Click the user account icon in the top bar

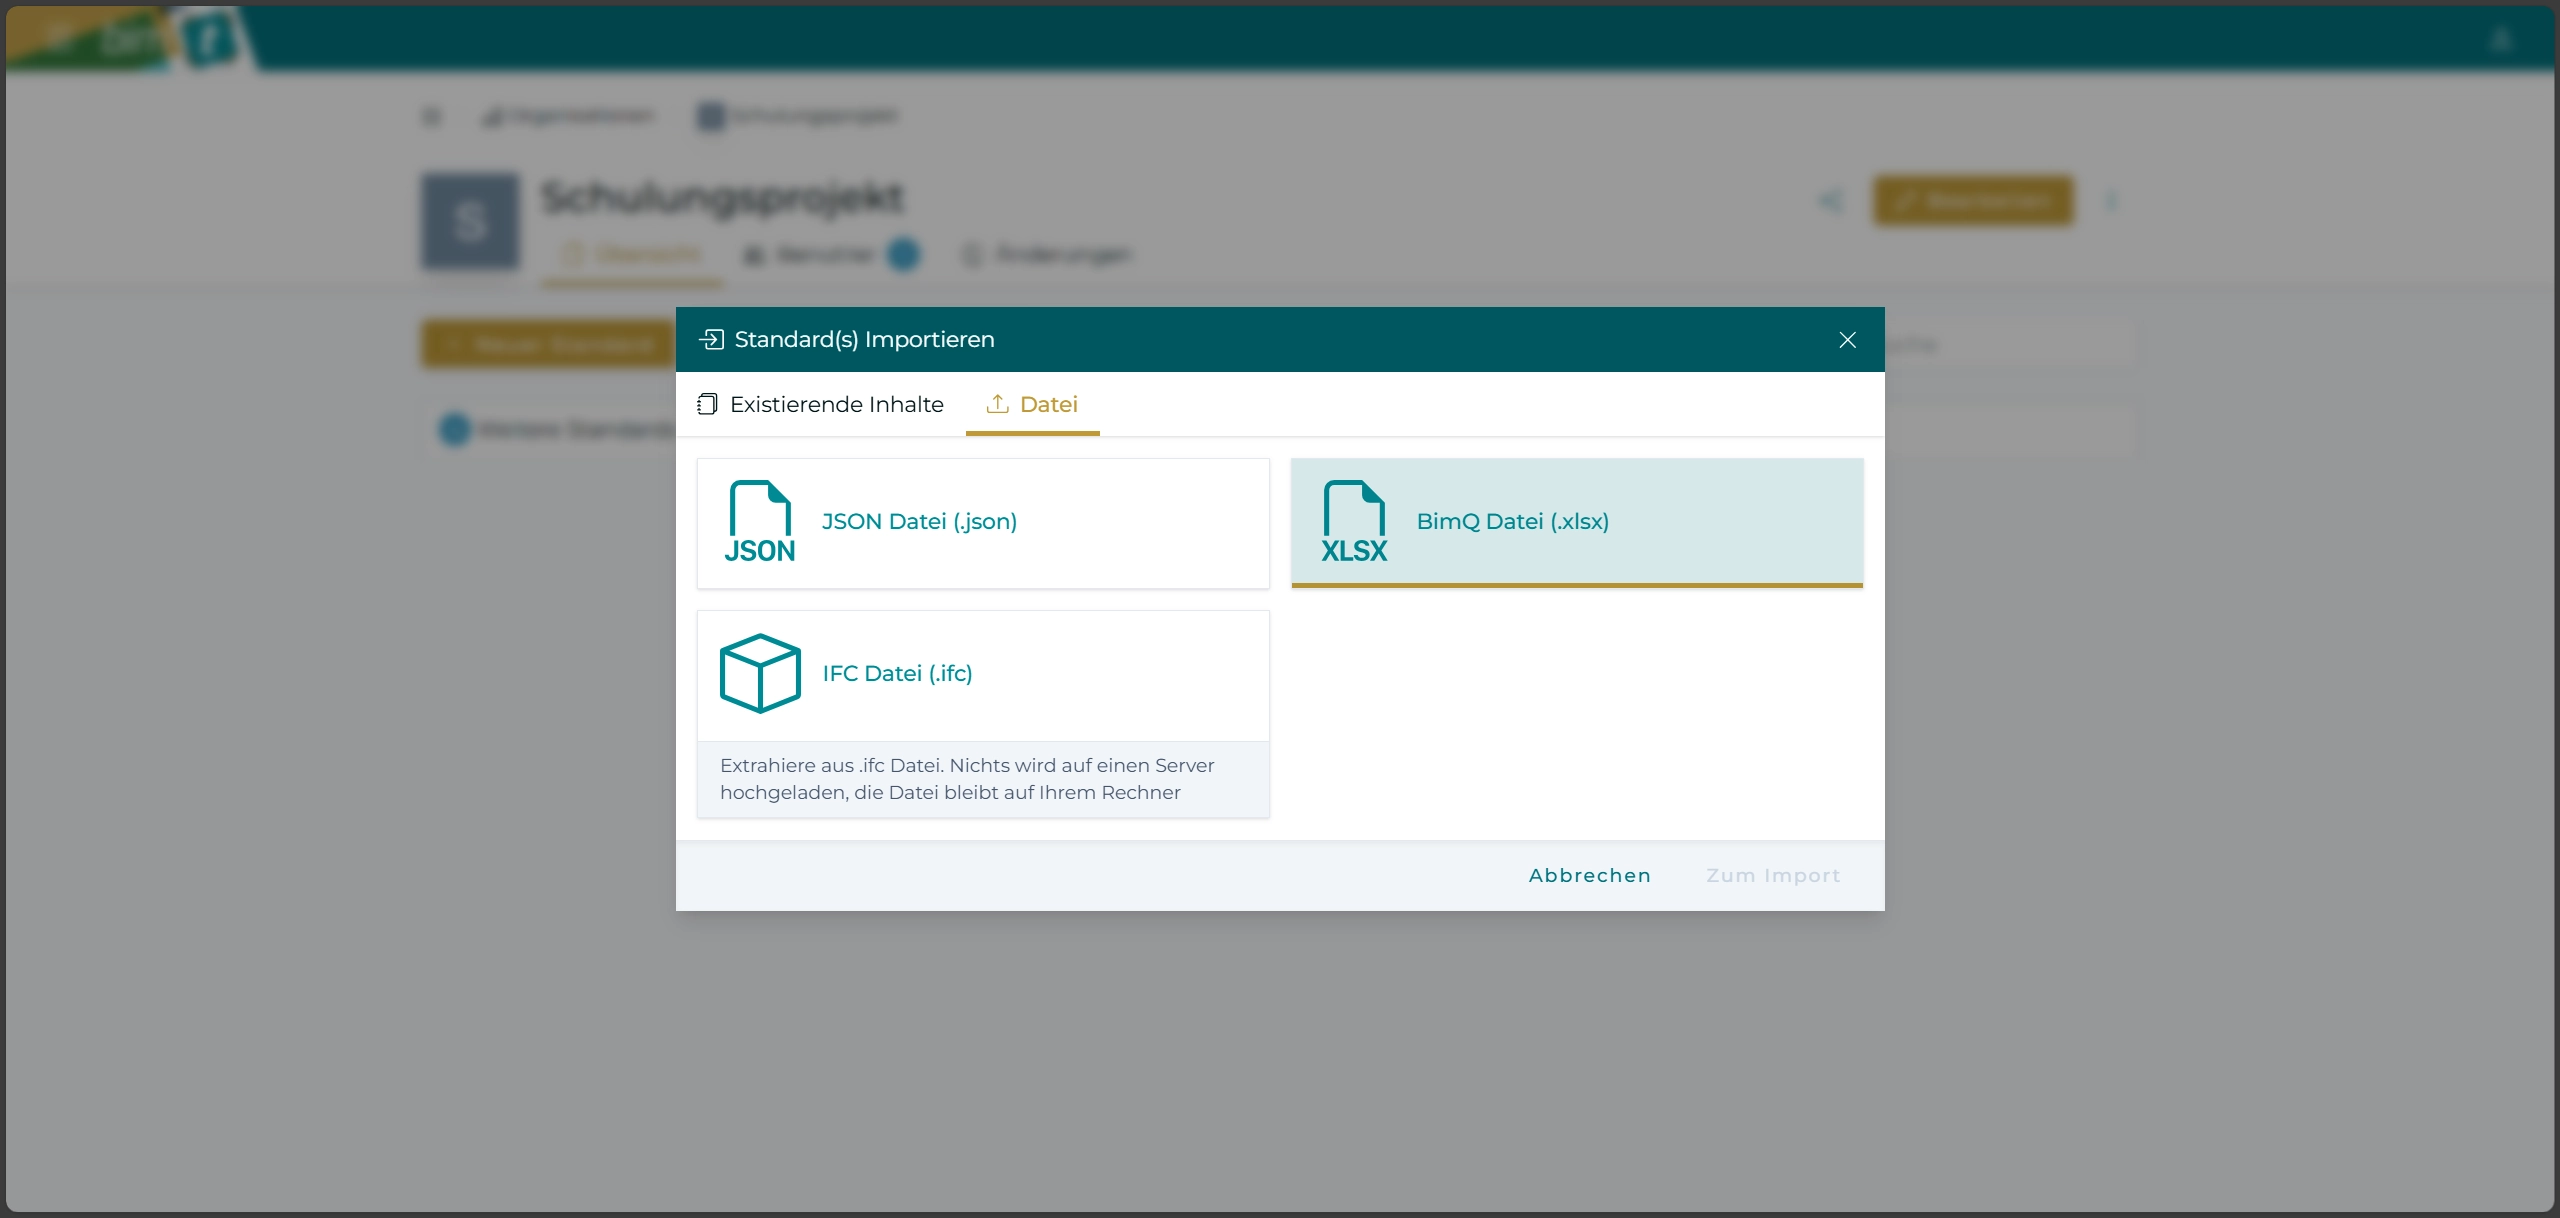coord(2500,40)
